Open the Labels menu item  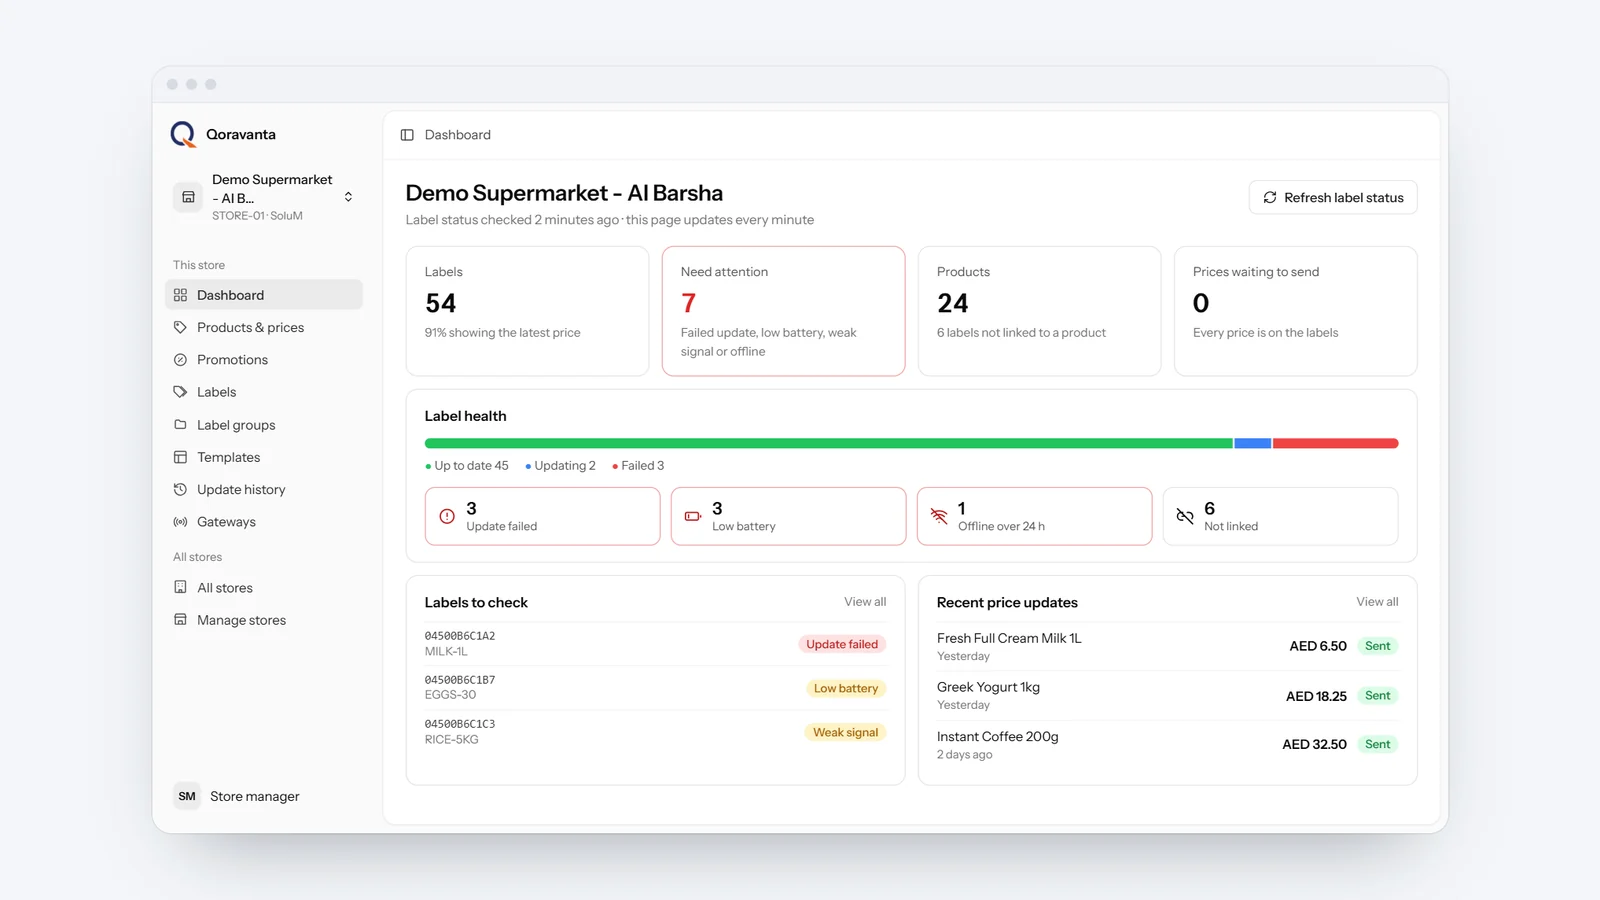[x=263, y=392]
